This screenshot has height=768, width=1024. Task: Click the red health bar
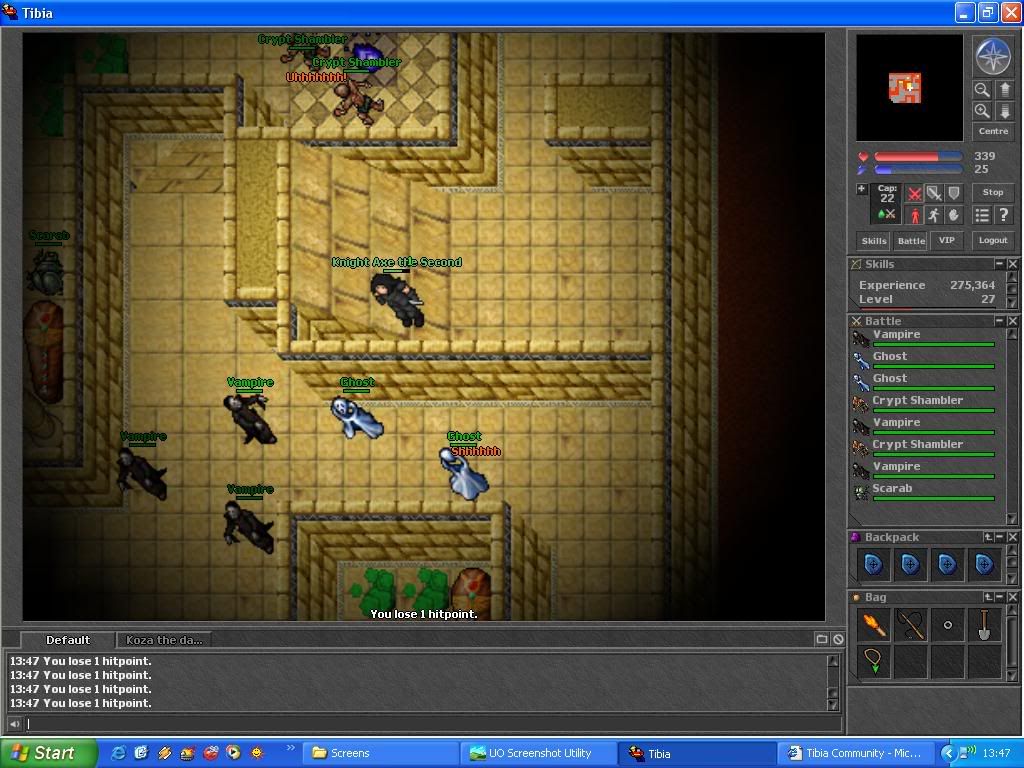(918, 157)
